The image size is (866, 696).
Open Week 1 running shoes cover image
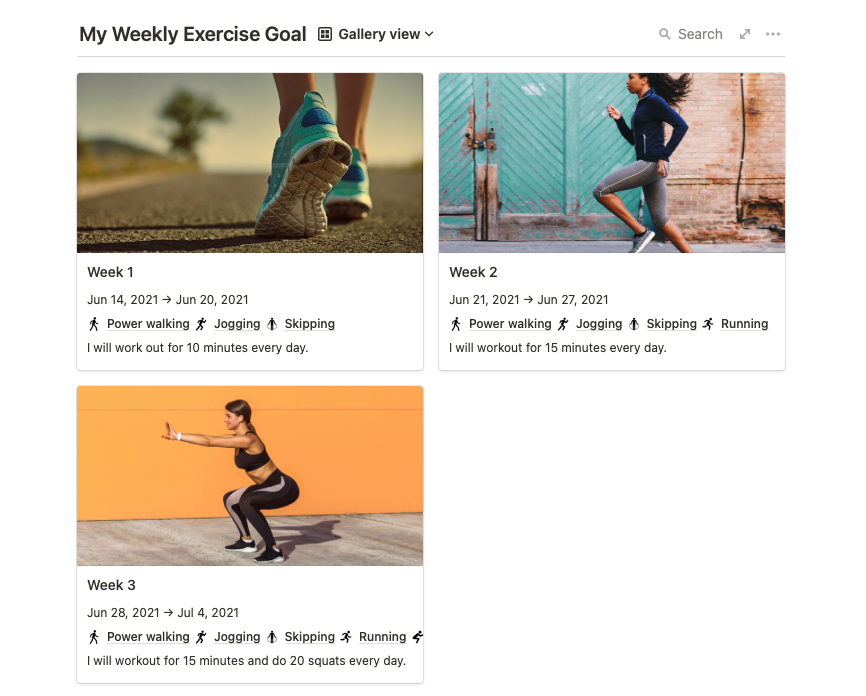[x=250, y=162]
